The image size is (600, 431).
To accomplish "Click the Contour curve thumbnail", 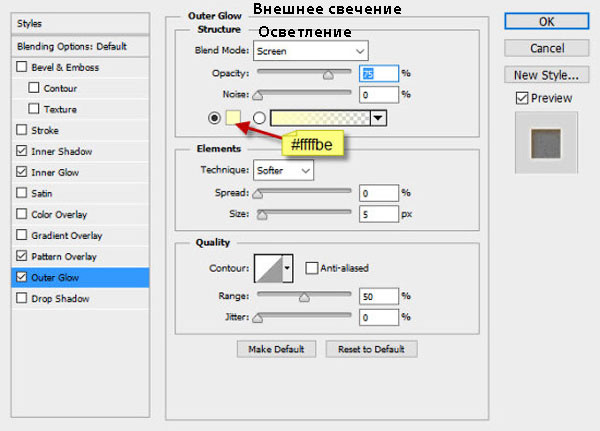I will click(269, 268).
